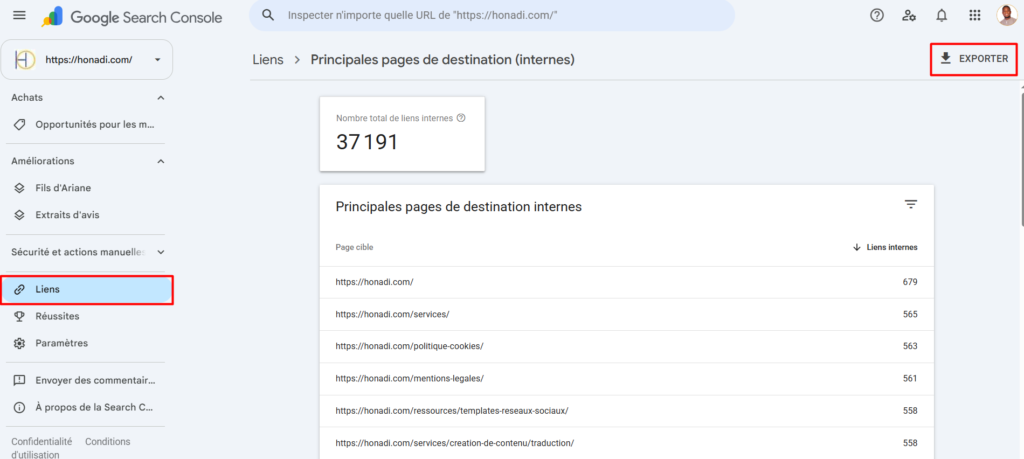The width and height of the screenshot is (1024, 459).
Task: Open Réussites page
Action: 86,316
